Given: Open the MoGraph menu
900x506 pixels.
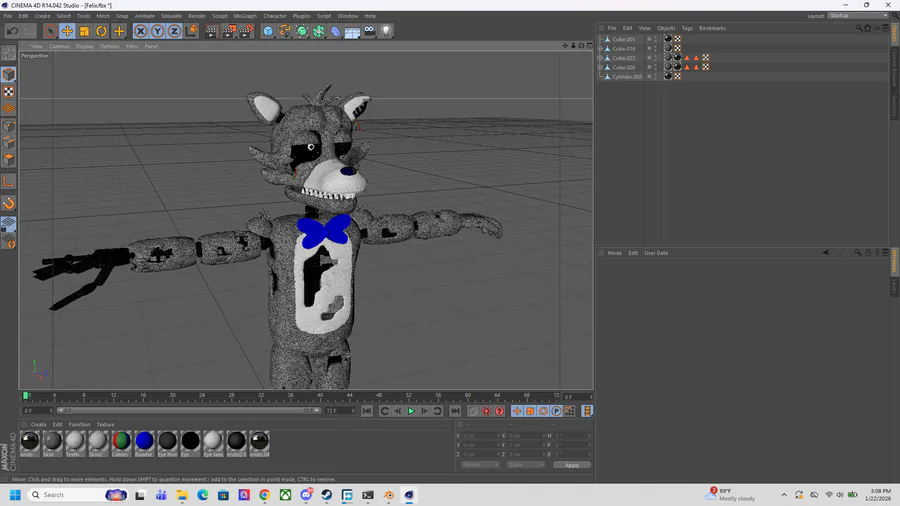Looking at the screenshot, I should [245, 16].
